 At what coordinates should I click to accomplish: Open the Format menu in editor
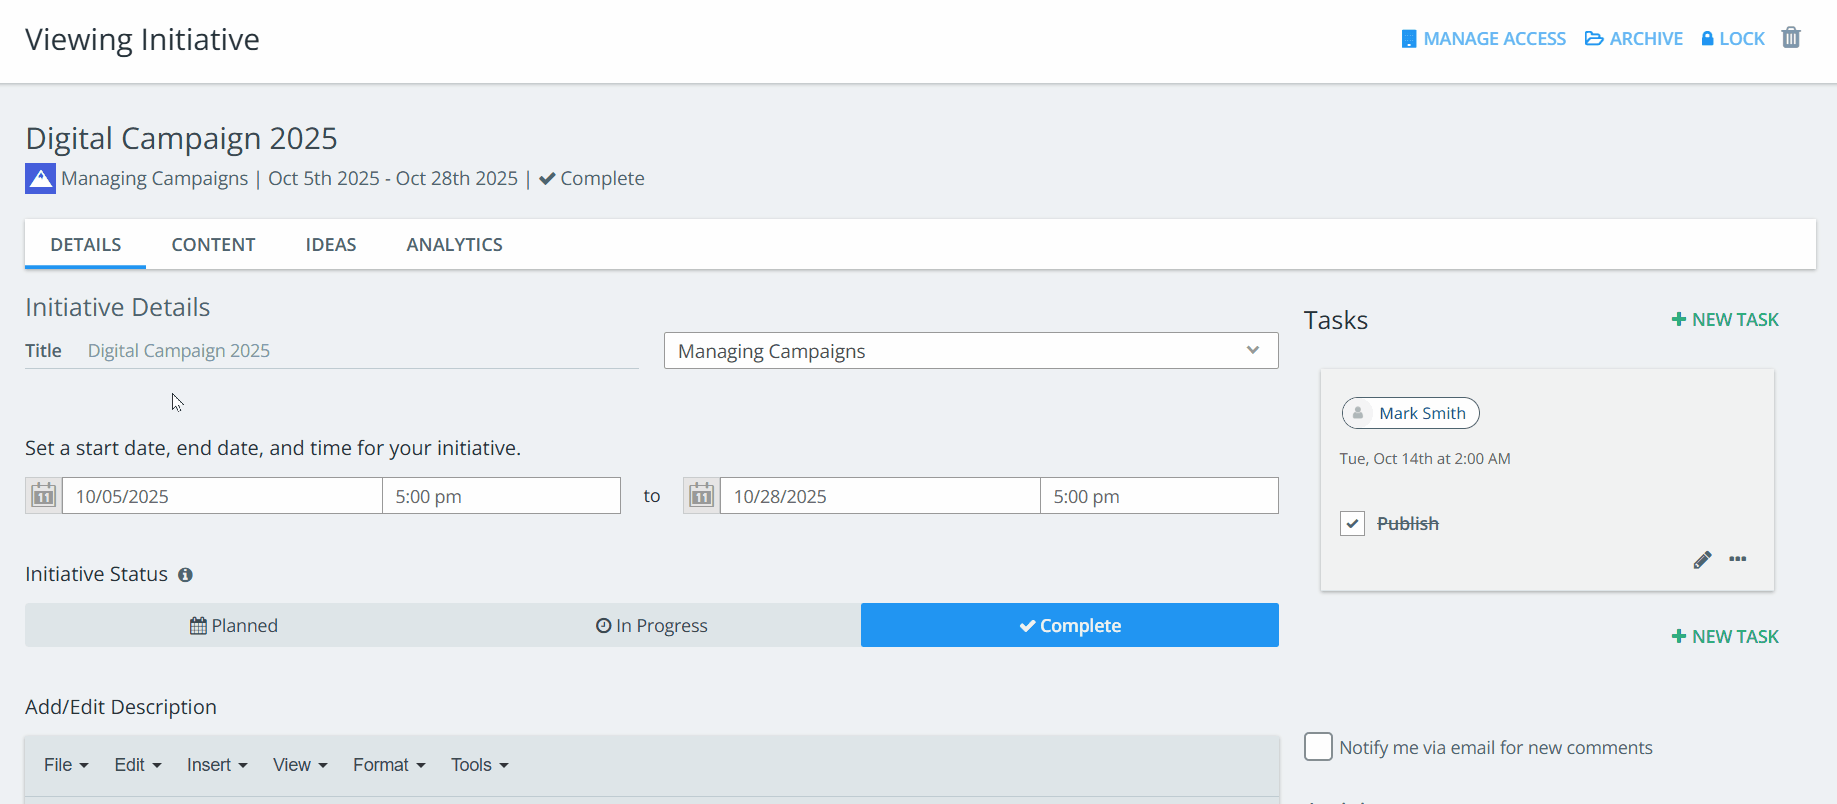388,765
